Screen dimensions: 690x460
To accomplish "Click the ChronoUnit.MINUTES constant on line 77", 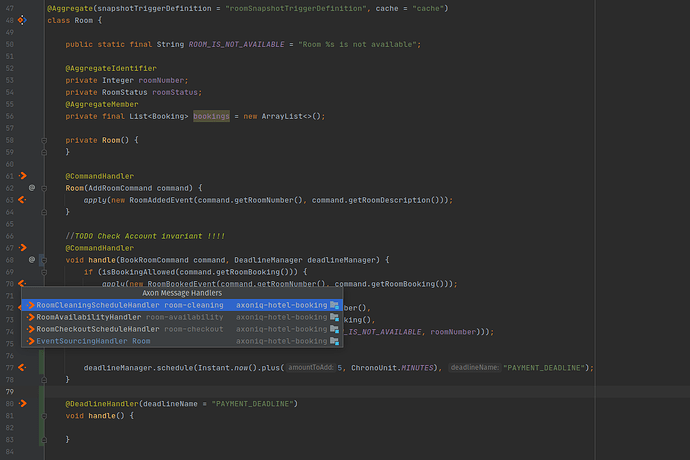I will [x=392, y=368].
